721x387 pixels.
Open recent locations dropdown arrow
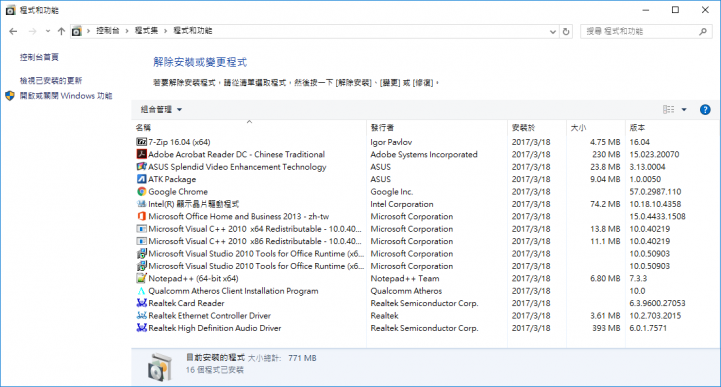tap(48, 31)
